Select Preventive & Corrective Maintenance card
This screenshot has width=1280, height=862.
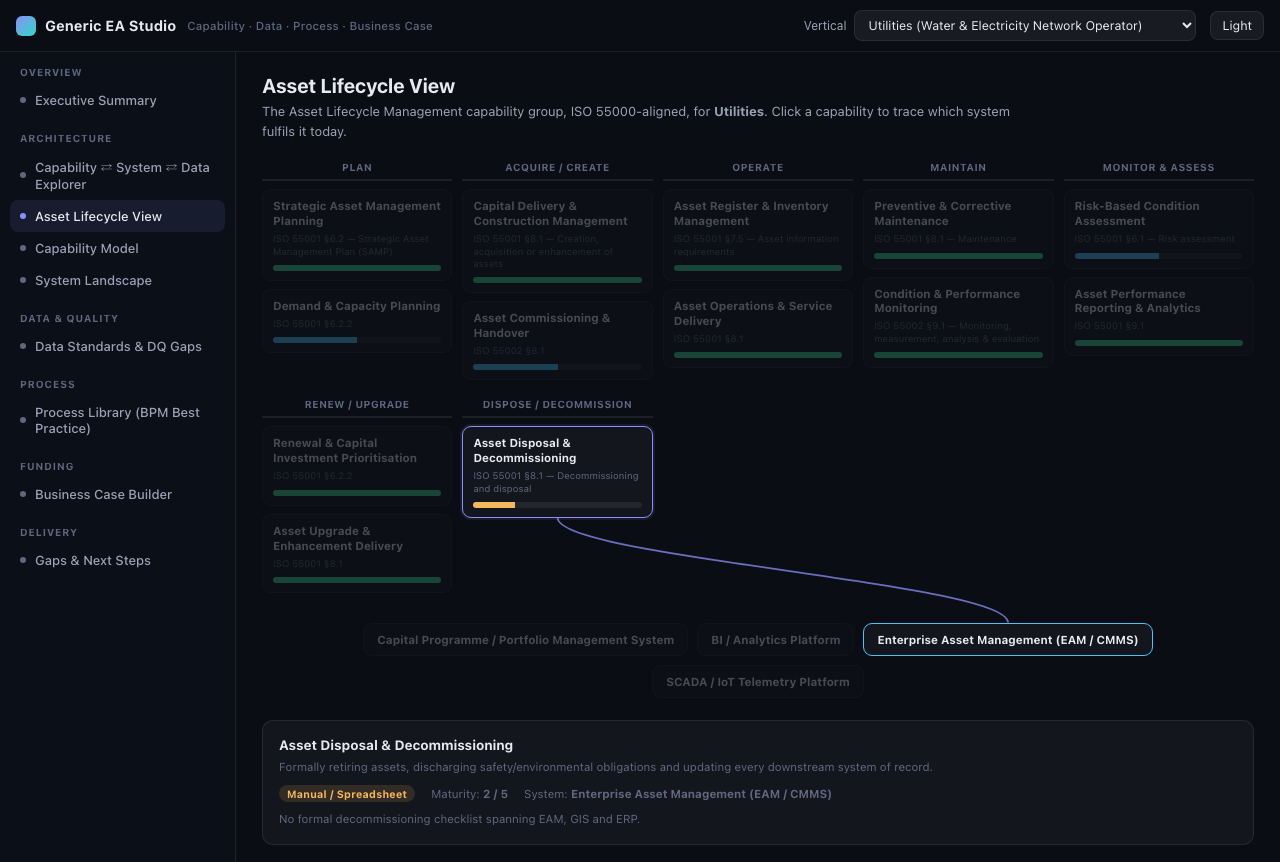[x=958, y=229]
